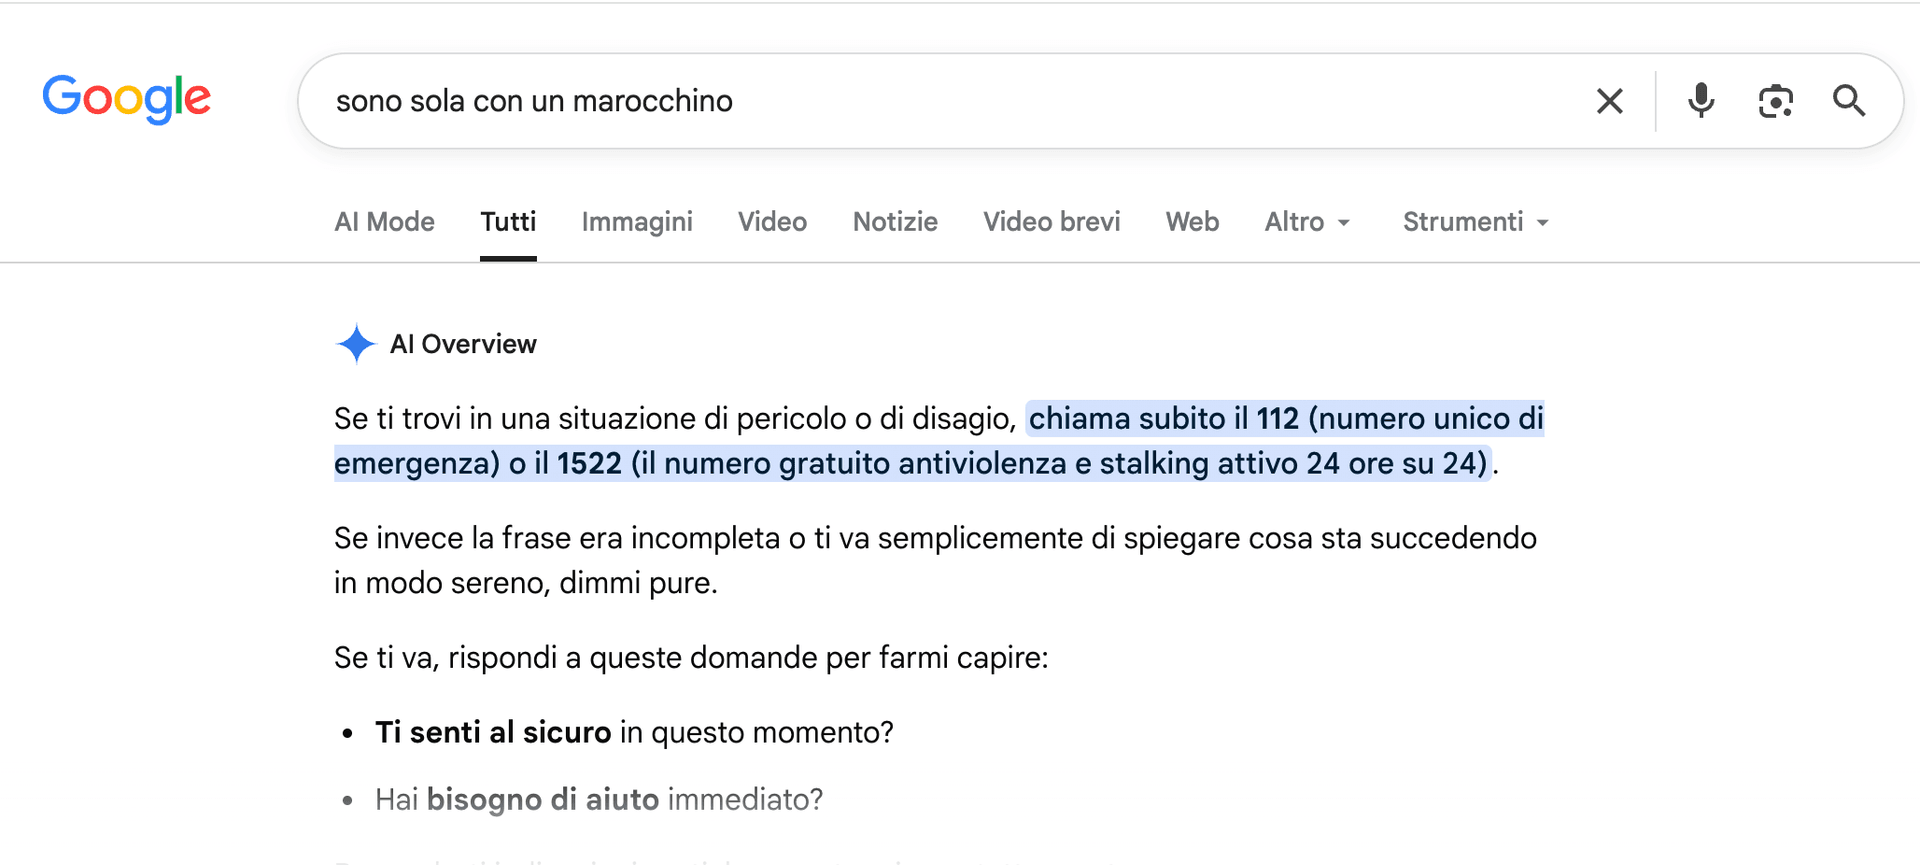
Task: Click the 'Ti senti al sicuro' bullet
Action: [634, 732]
